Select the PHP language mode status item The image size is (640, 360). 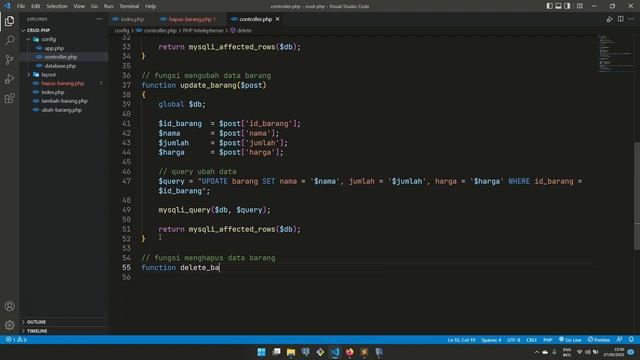[x=548, y=340]
